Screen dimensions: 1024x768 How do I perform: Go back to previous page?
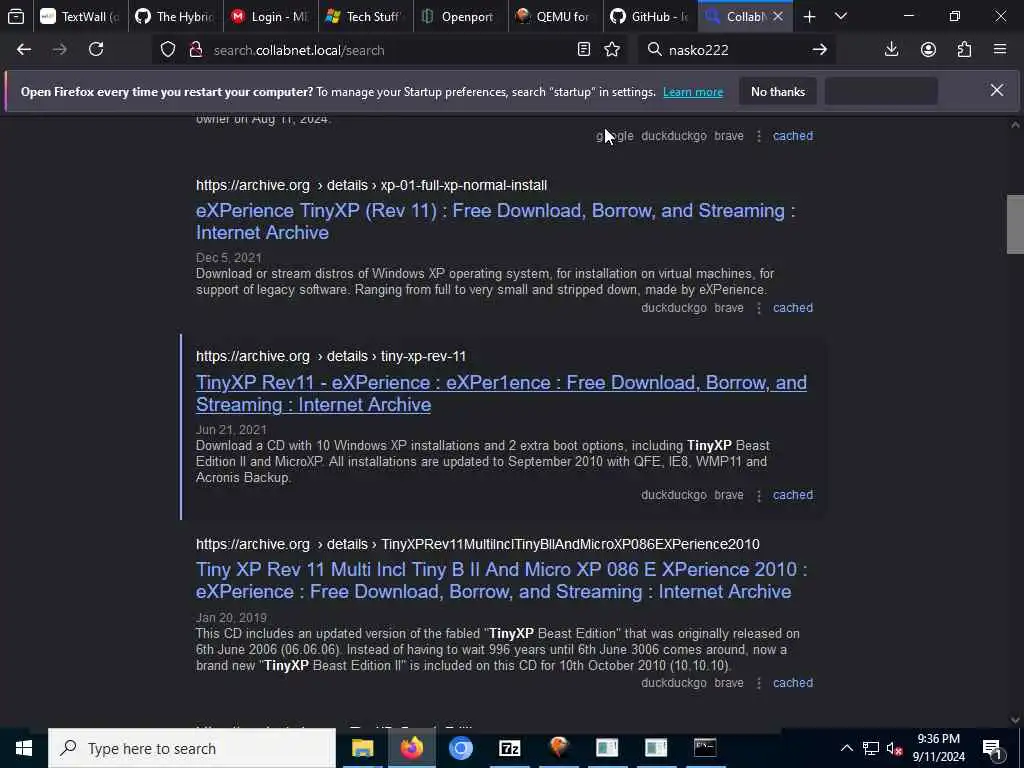[x=24, y=50]
